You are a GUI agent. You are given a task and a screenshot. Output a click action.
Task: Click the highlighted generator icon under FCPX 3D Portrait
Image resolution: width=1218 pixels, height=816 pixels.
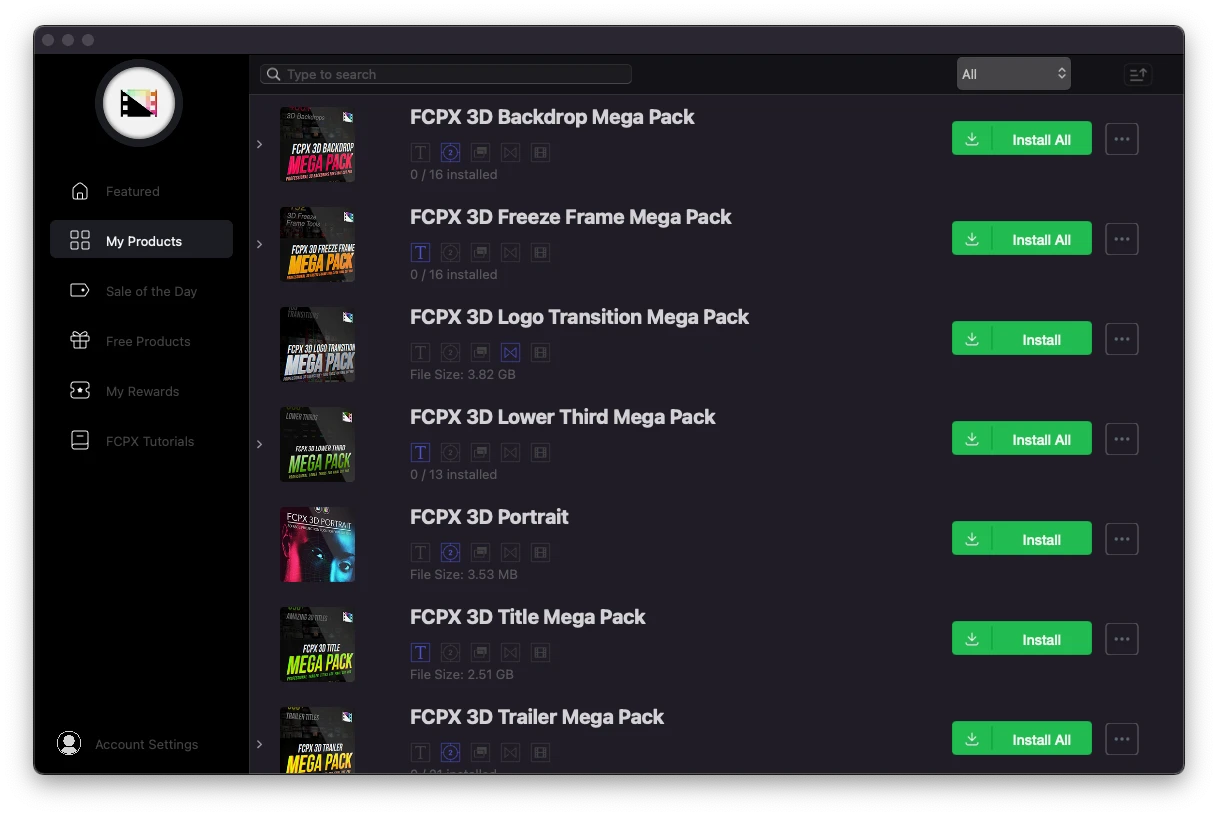click(x=450, y=552)
